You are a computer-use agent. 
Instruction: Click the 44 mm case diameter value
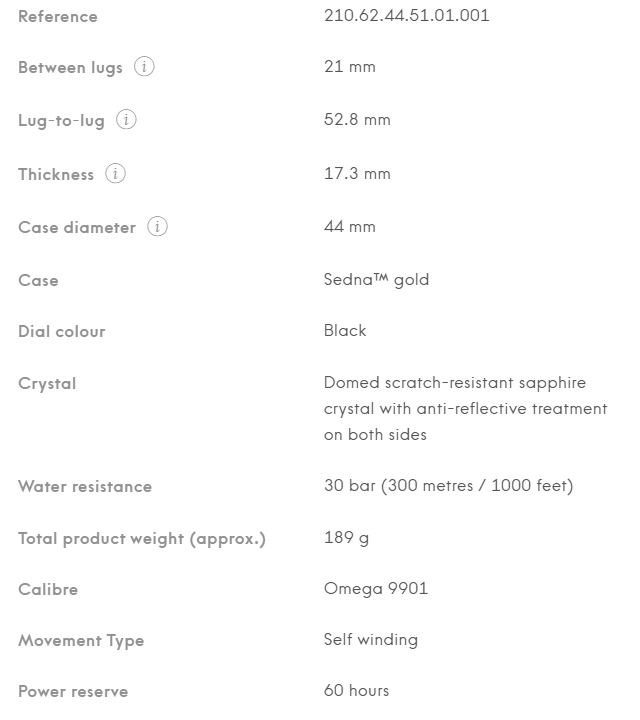[349, 227]
